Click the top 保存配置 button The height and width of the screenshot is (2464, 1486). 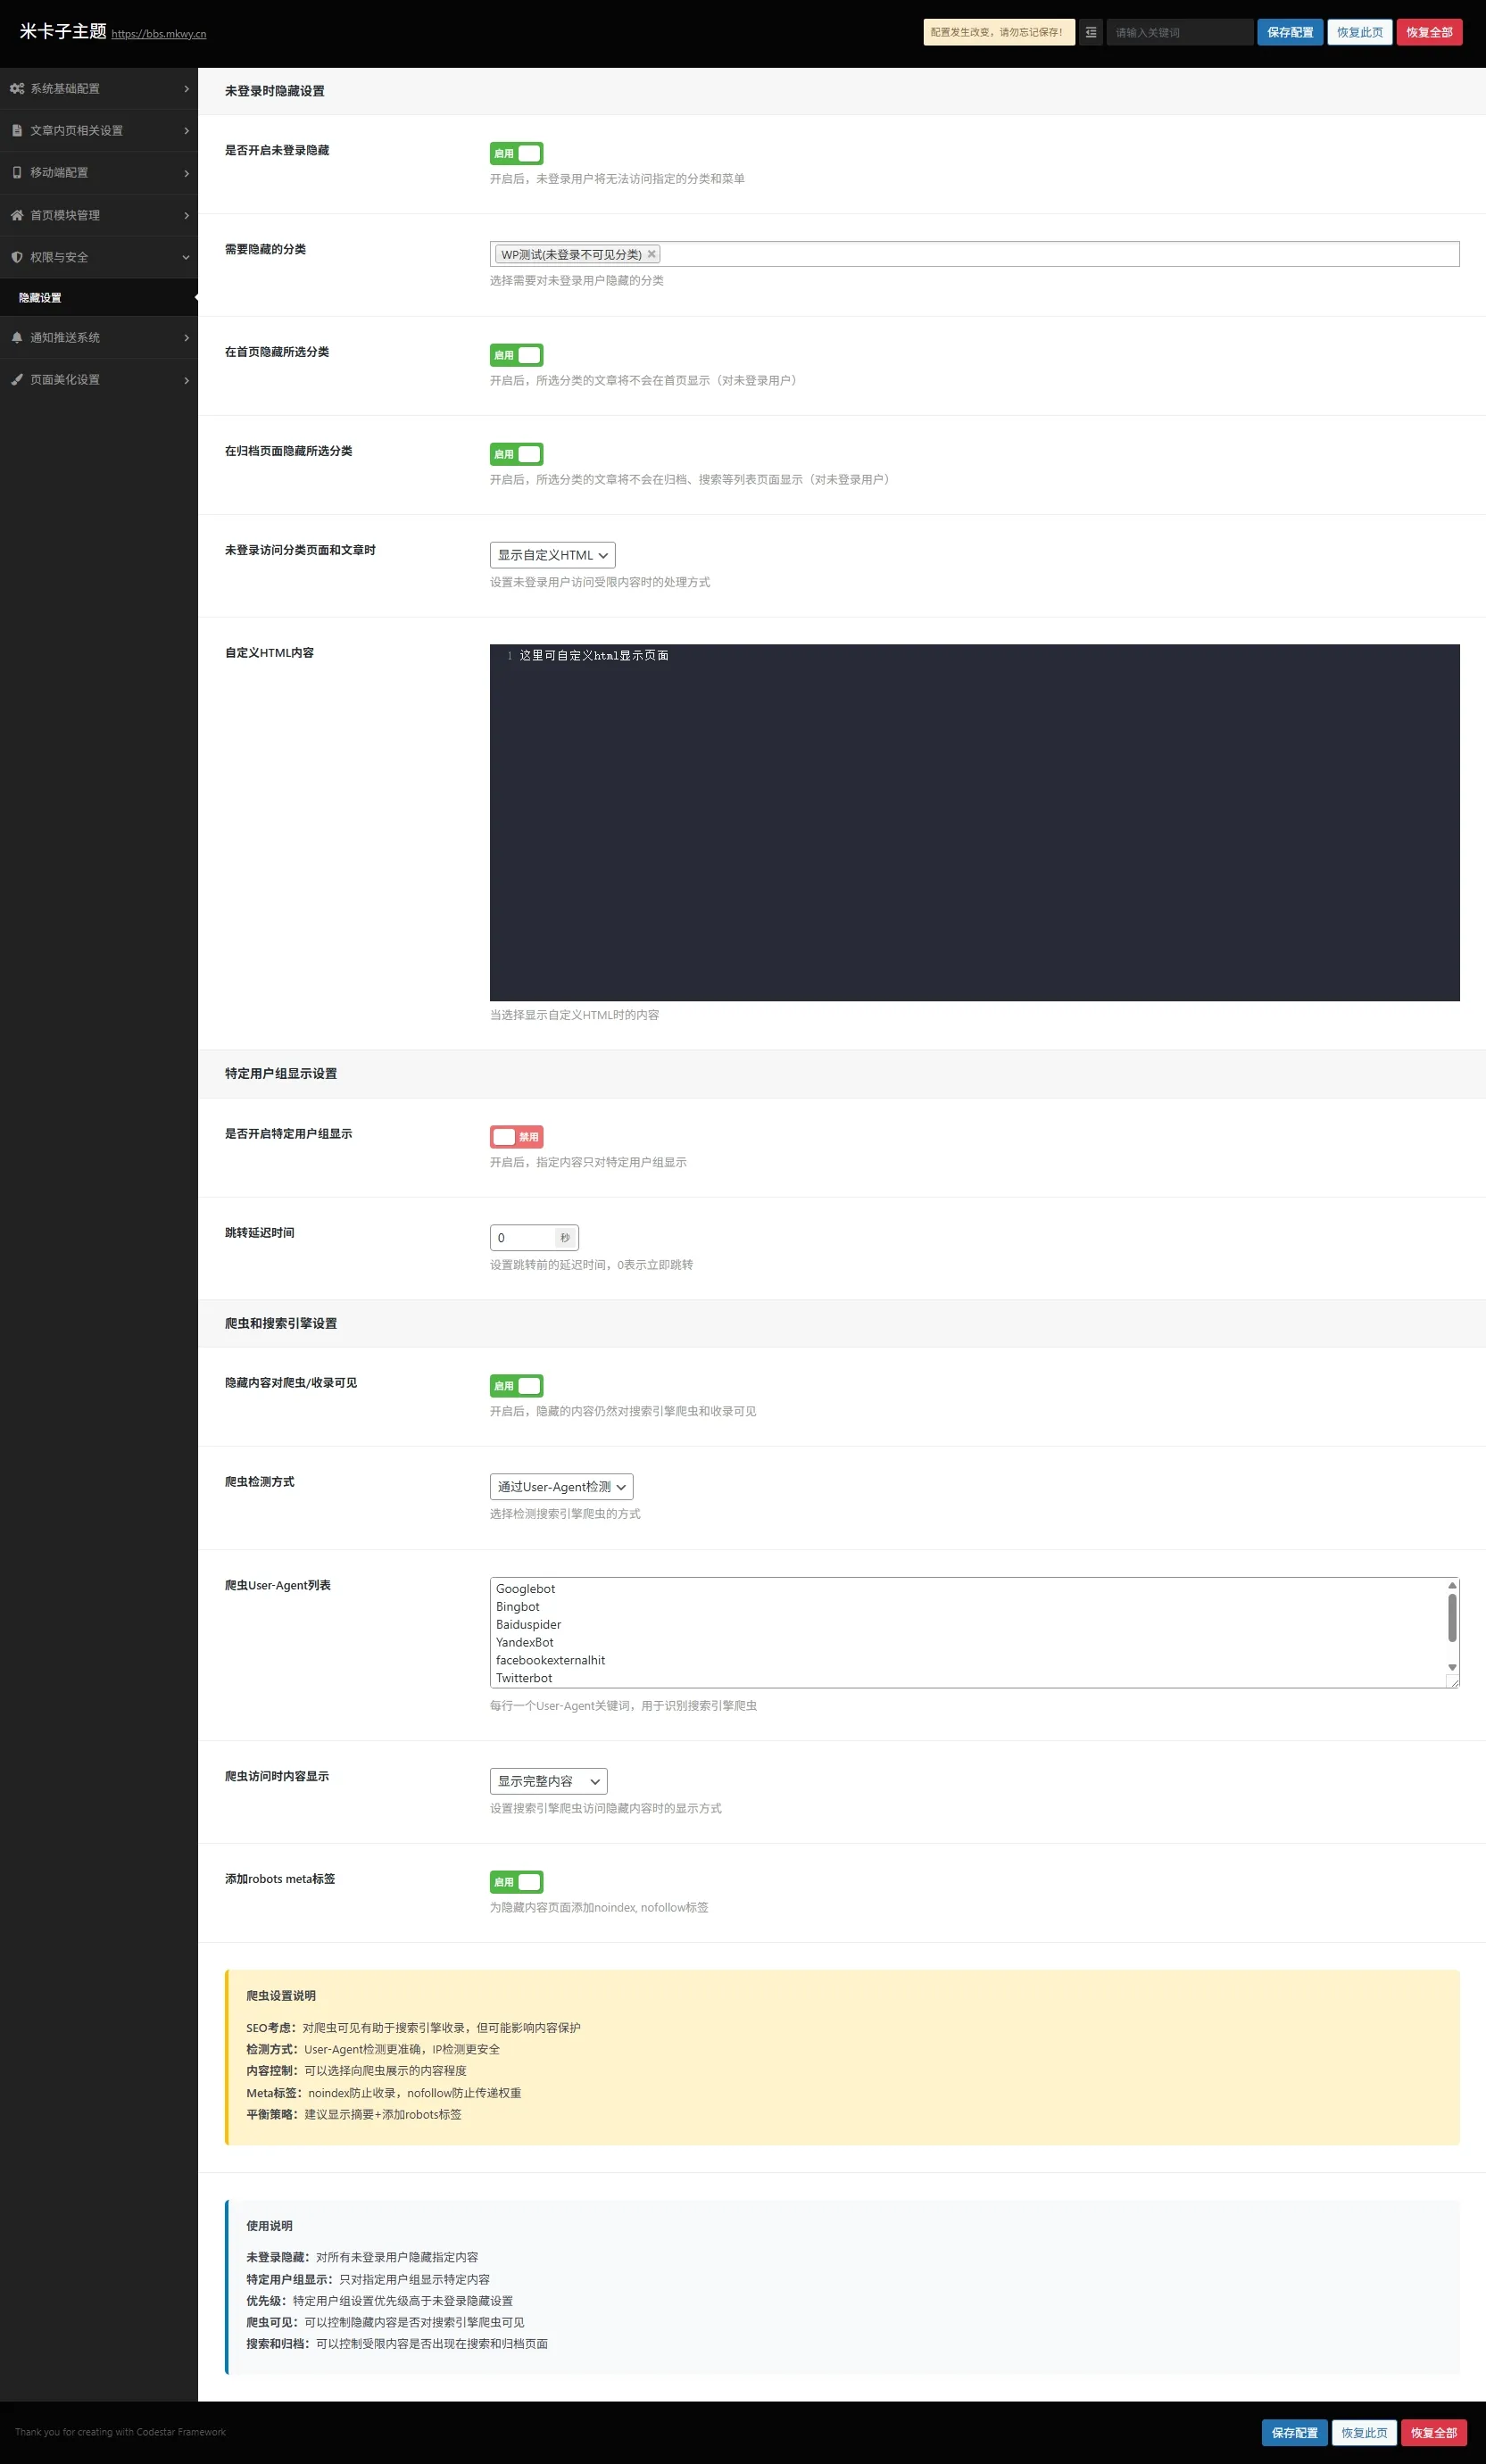click(x=1289, y=32)
